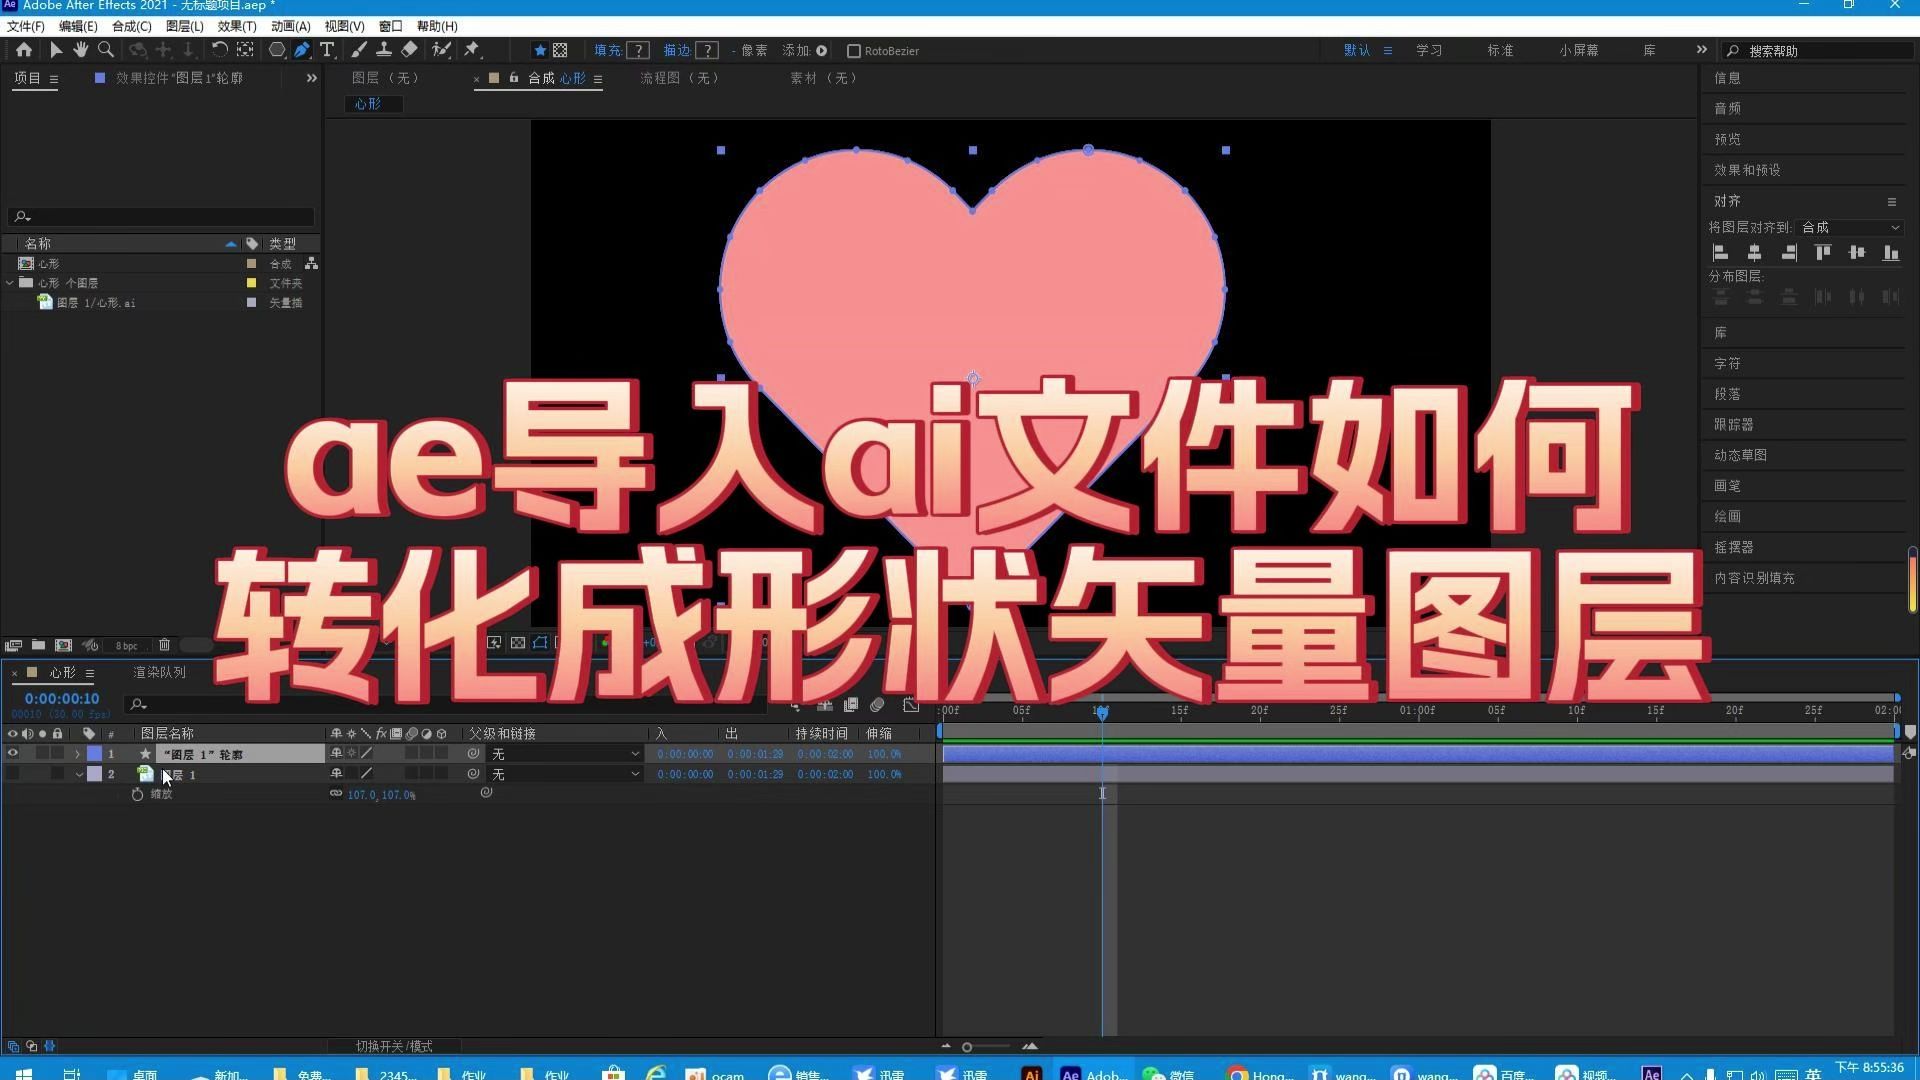Screen dimensions: 1920x1080
Task: Click the Home toolbar icon
Action: pyautogui.click(x=23, y=50)
